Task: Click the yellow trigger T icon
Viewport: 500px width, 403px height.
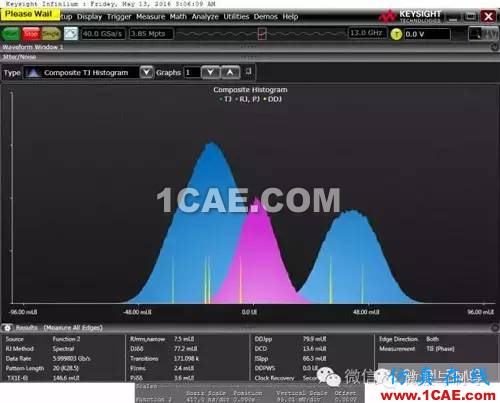Action: [x=396, y=34]
